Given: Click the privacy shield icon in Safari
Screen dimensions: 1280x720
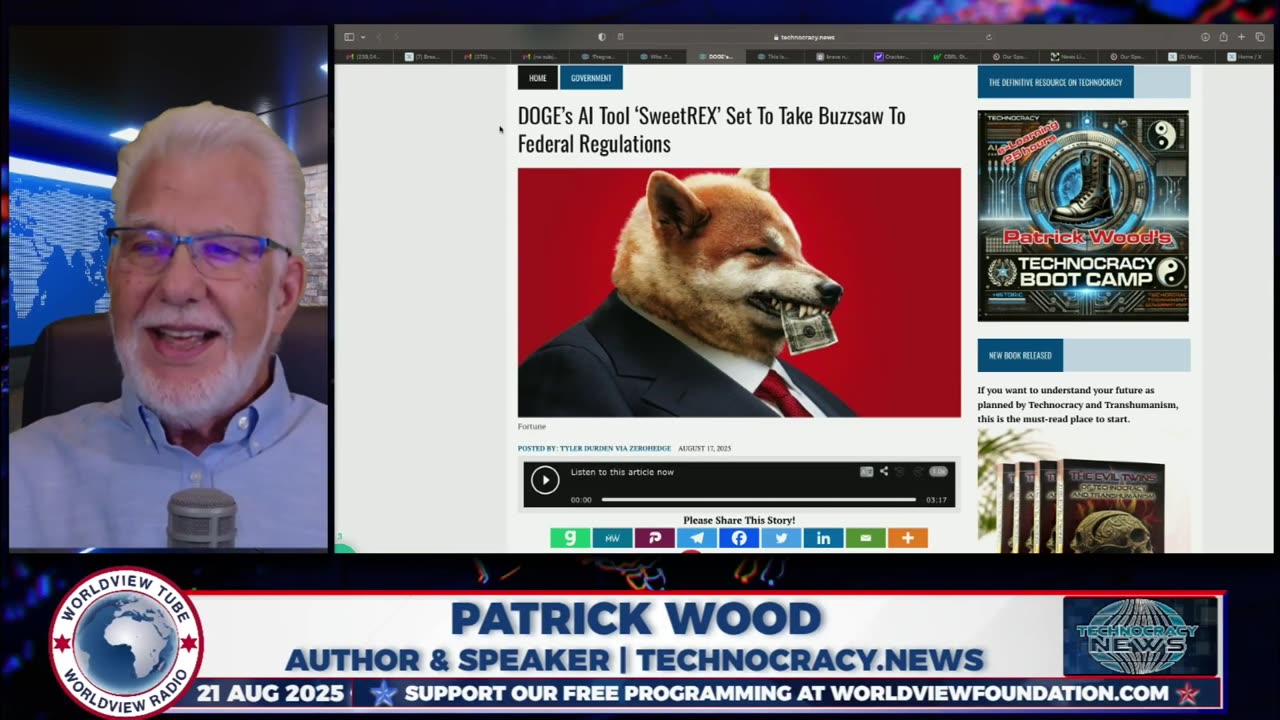Looking at the screenshot, I should point(601,37).
